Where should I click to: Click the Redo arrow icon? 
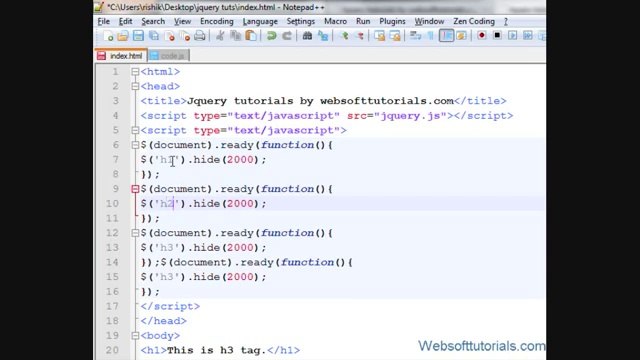[287, 36]
